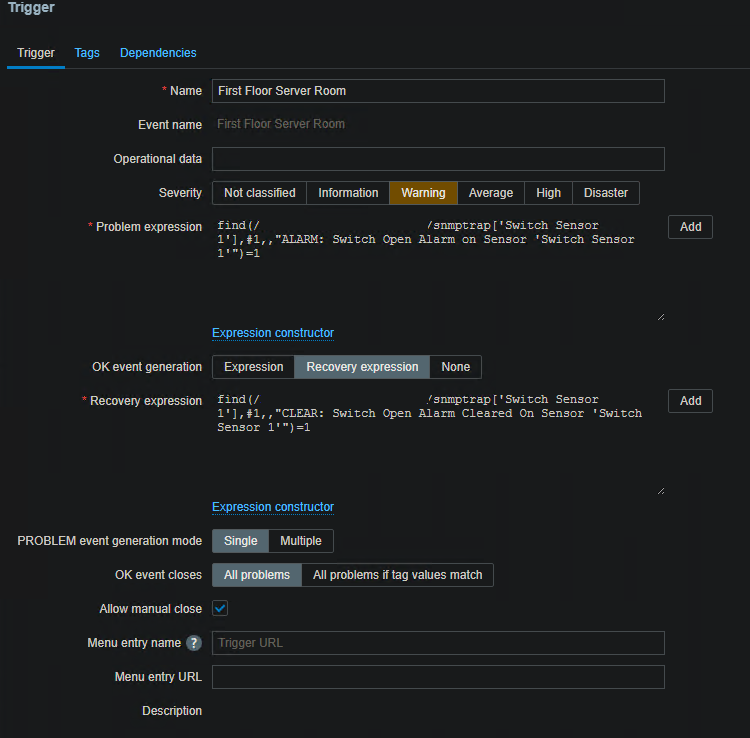Focus the Operational data field

point(438,159)
